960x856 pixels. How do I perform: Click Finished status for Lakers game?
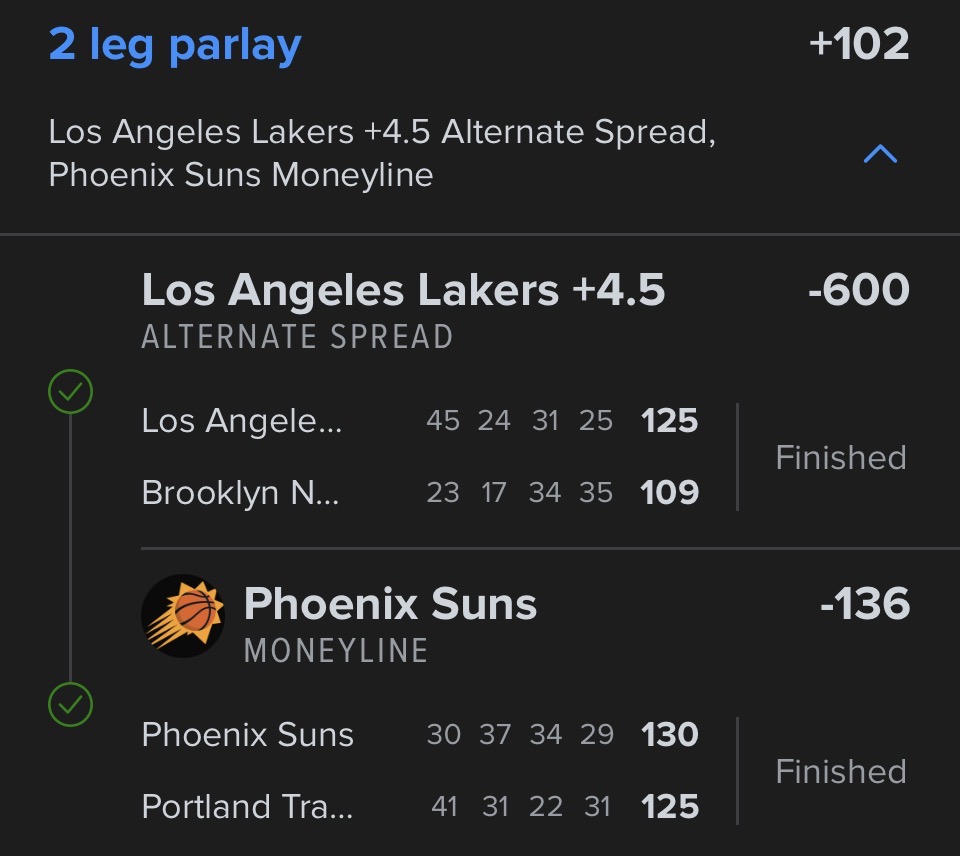point(841,457)
